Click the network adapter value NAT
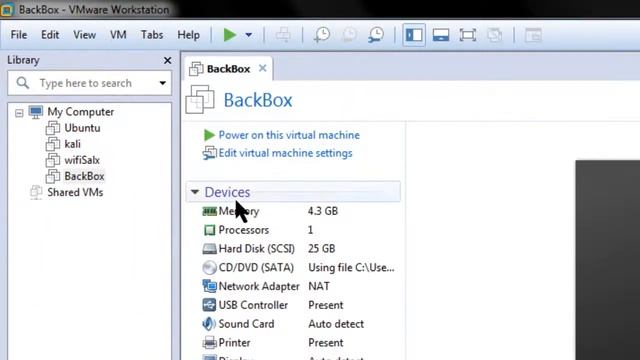Viewport: 640px width, 360px height. click(319, 286)
